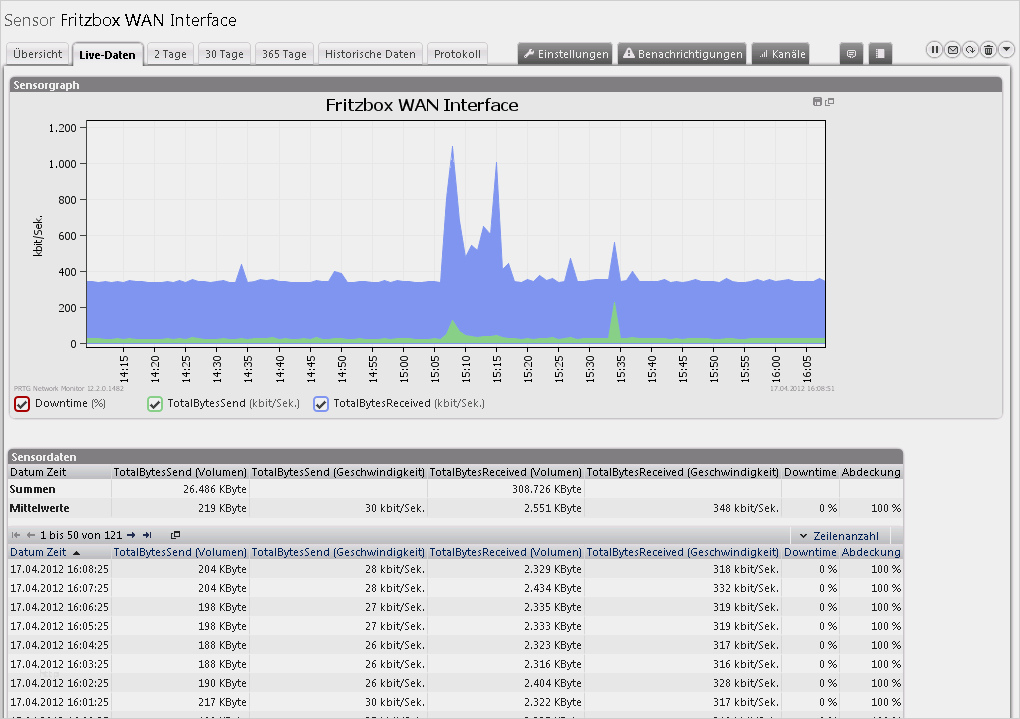The image size is (1020, 719).
Task: Jump to last page of table results
Action: 147,535
